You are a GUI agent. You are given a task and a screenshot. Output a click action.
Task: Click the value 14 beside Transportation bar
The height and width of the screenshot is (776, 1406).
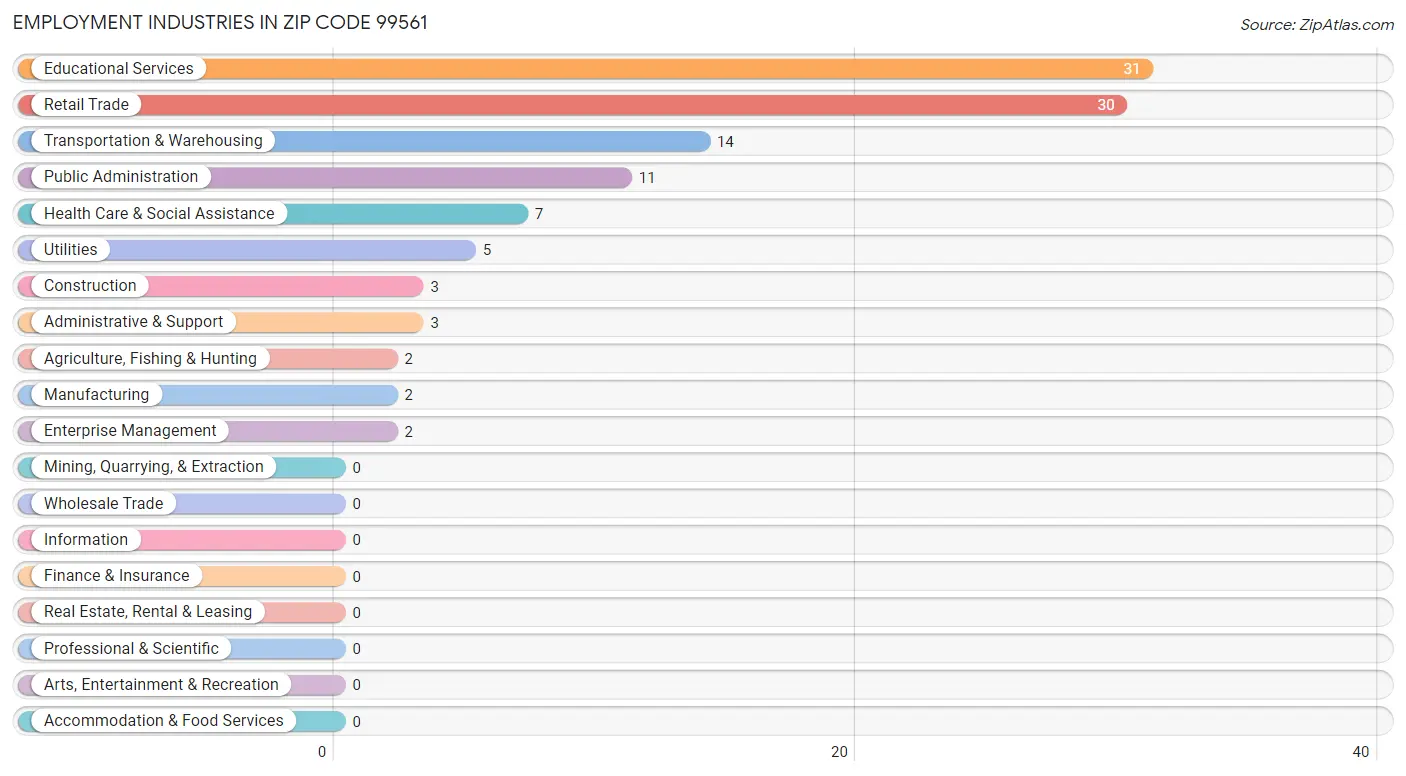(725, 142)
